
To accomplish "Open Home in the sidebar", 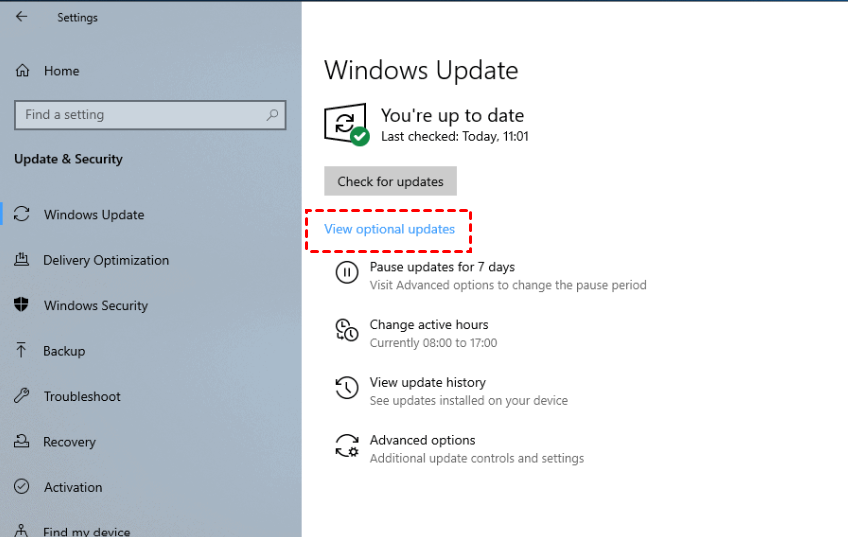I will [x=62, y=71].
